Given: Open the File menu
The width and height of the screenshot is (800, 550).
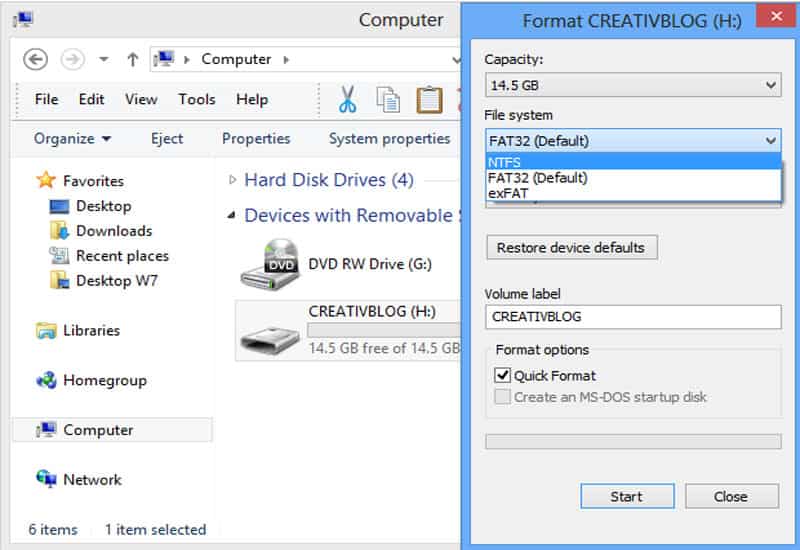Looking at the screenshot, I should pyautogui.click(x=46, y=99).
